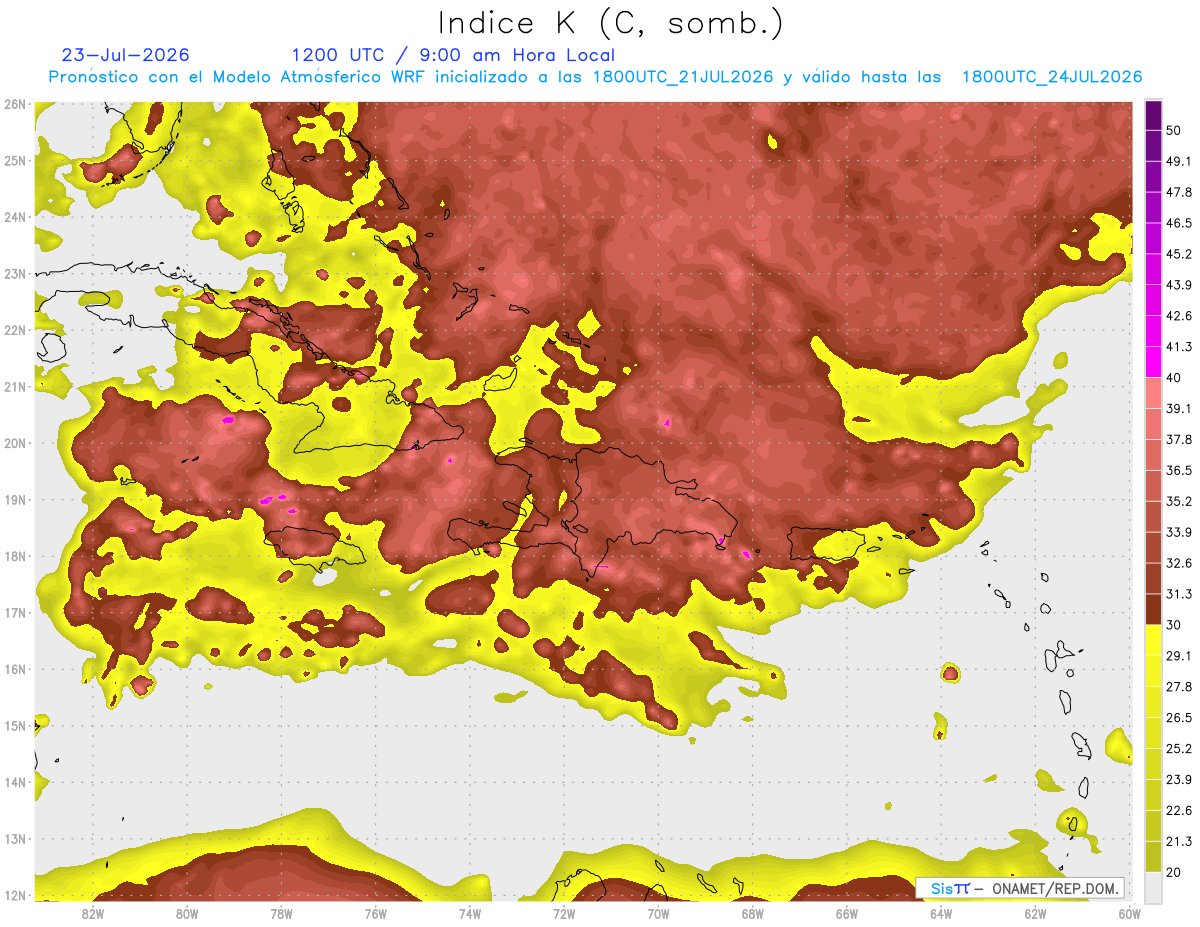This screenshot has width=1200, height=927.
Task: Click the color-scale value '29.1'
Action: (1179, 656)
